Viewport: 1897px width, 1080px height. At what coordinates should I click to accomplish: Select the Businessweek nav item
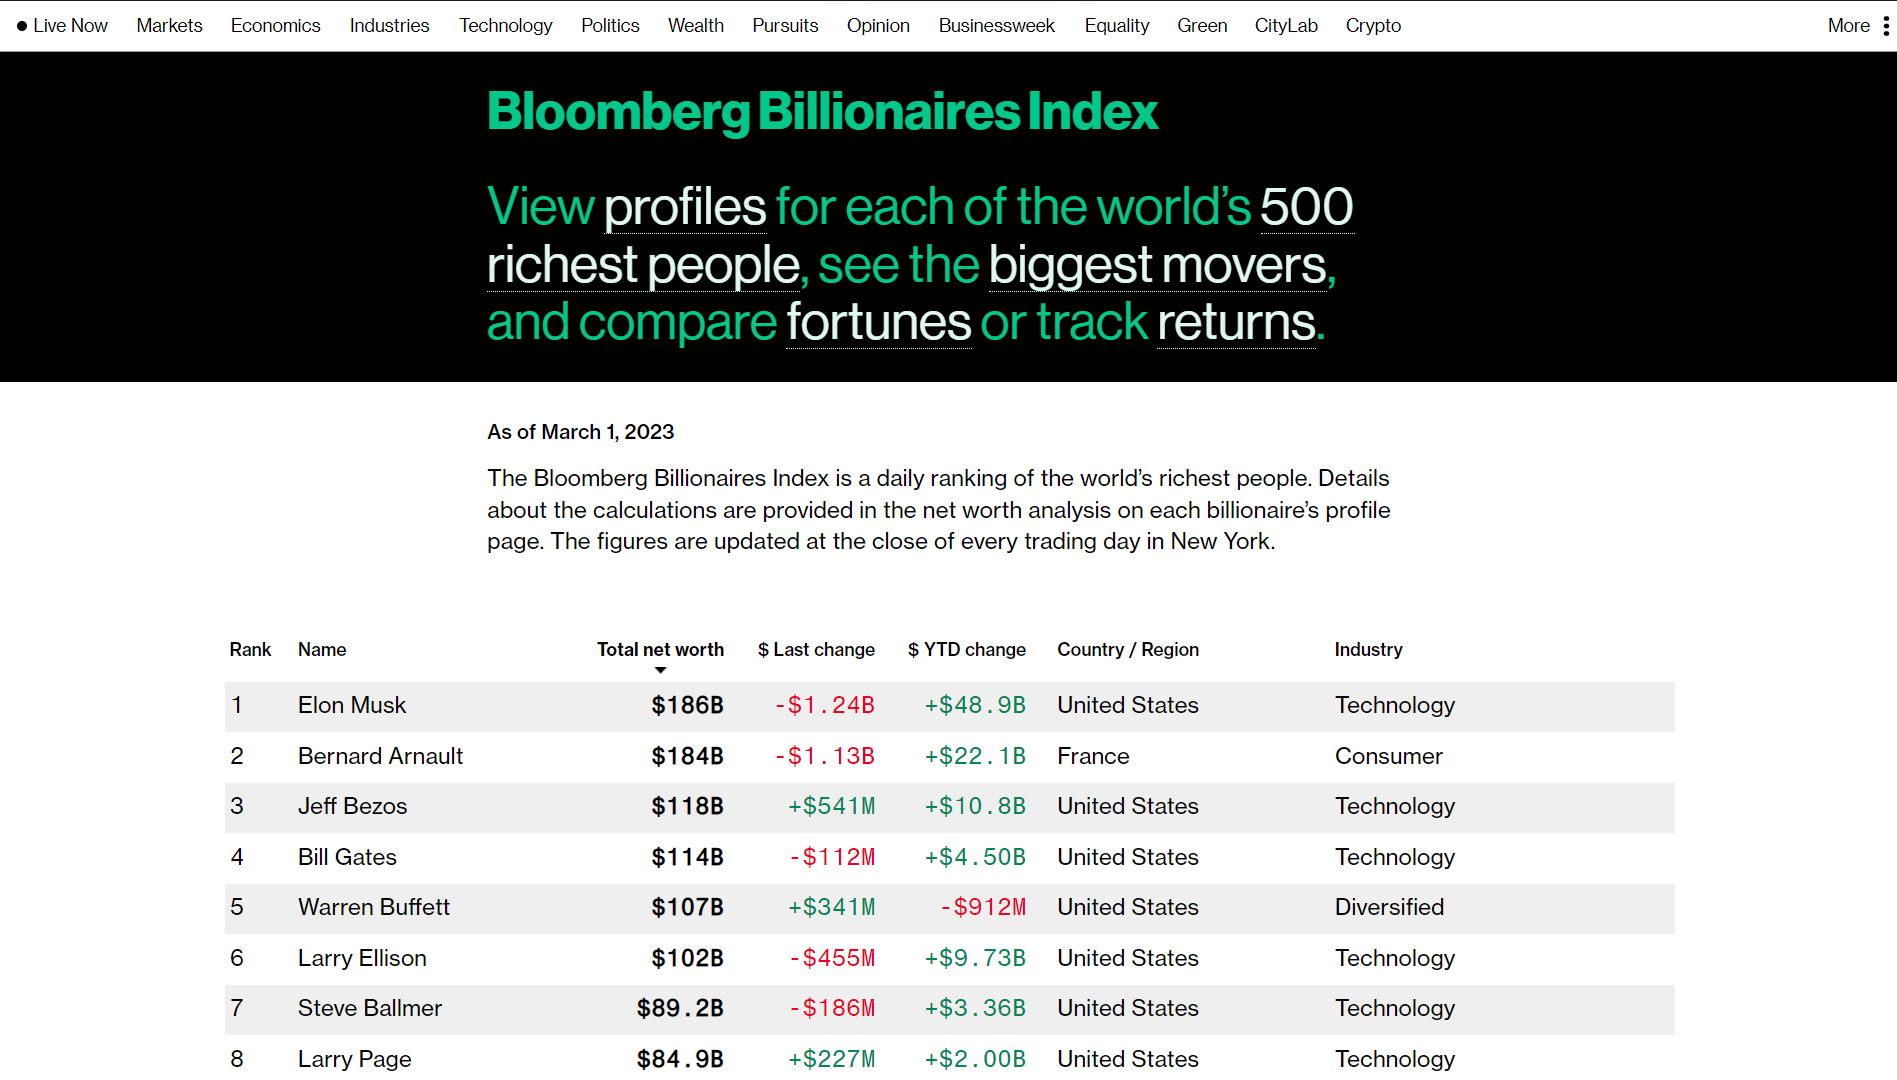[996, 26]
